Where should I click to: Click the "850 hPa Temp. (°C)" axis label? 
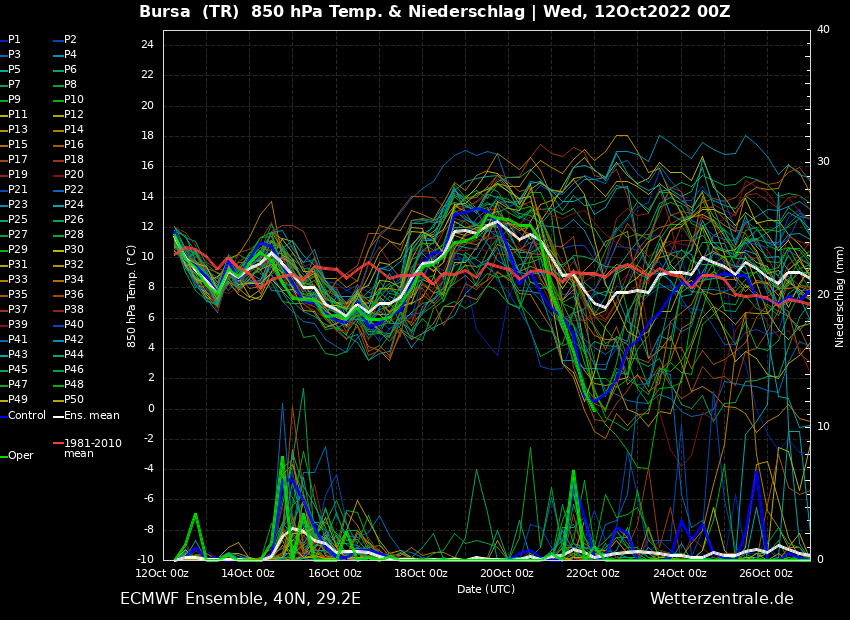pyautogui.click(x=131, y=296)
